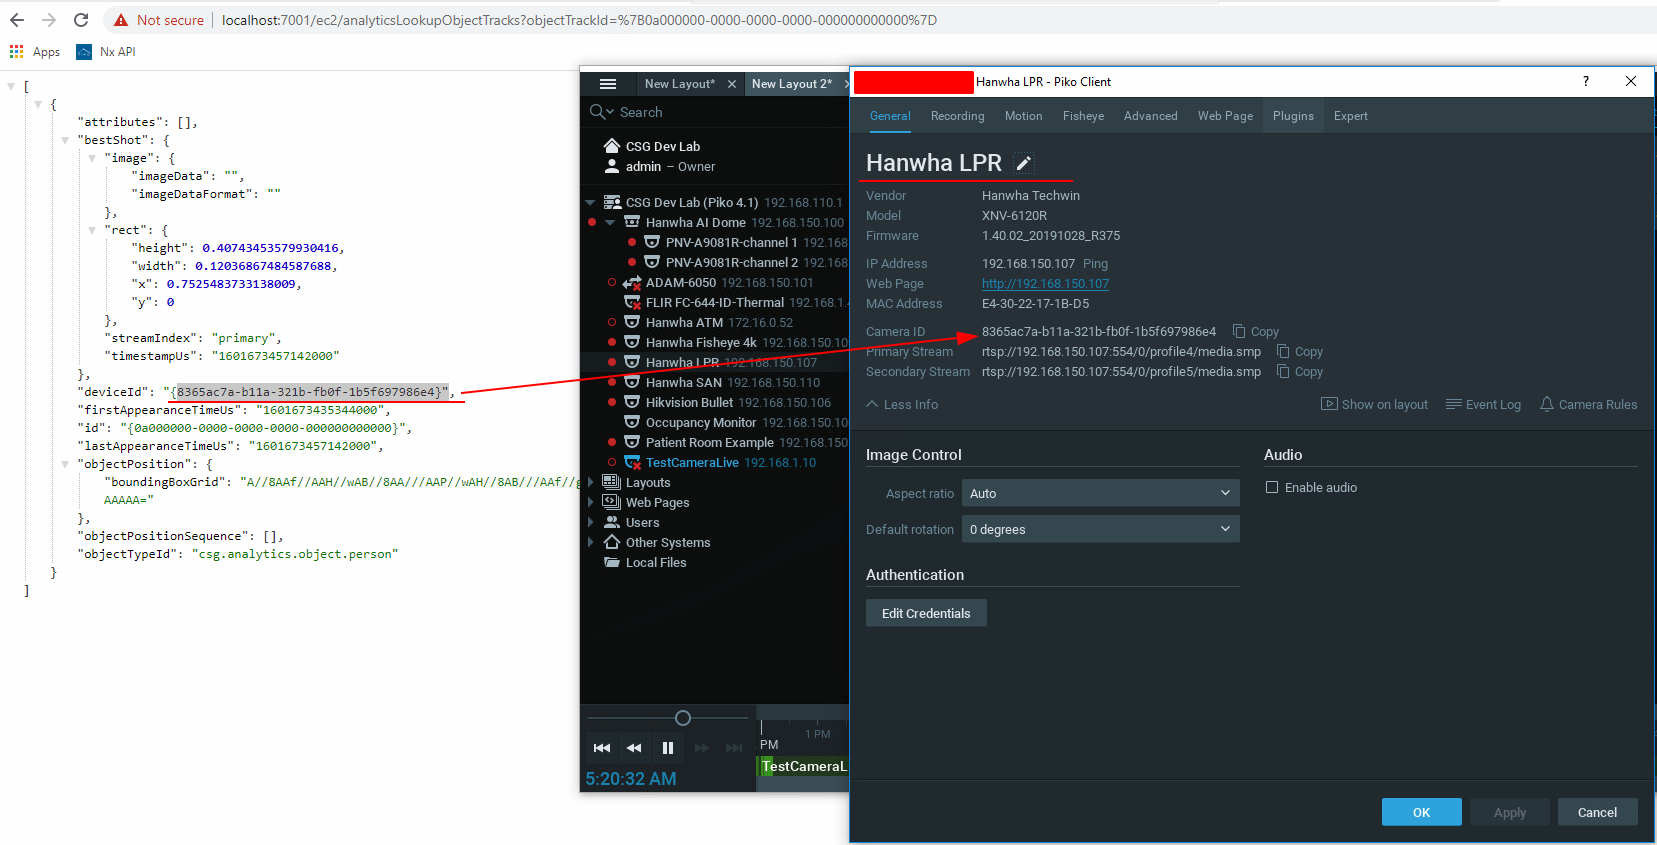This screenshot has width=1657, height=845.
Task: Open the Nx API bookmark
Action: (106, 52)
